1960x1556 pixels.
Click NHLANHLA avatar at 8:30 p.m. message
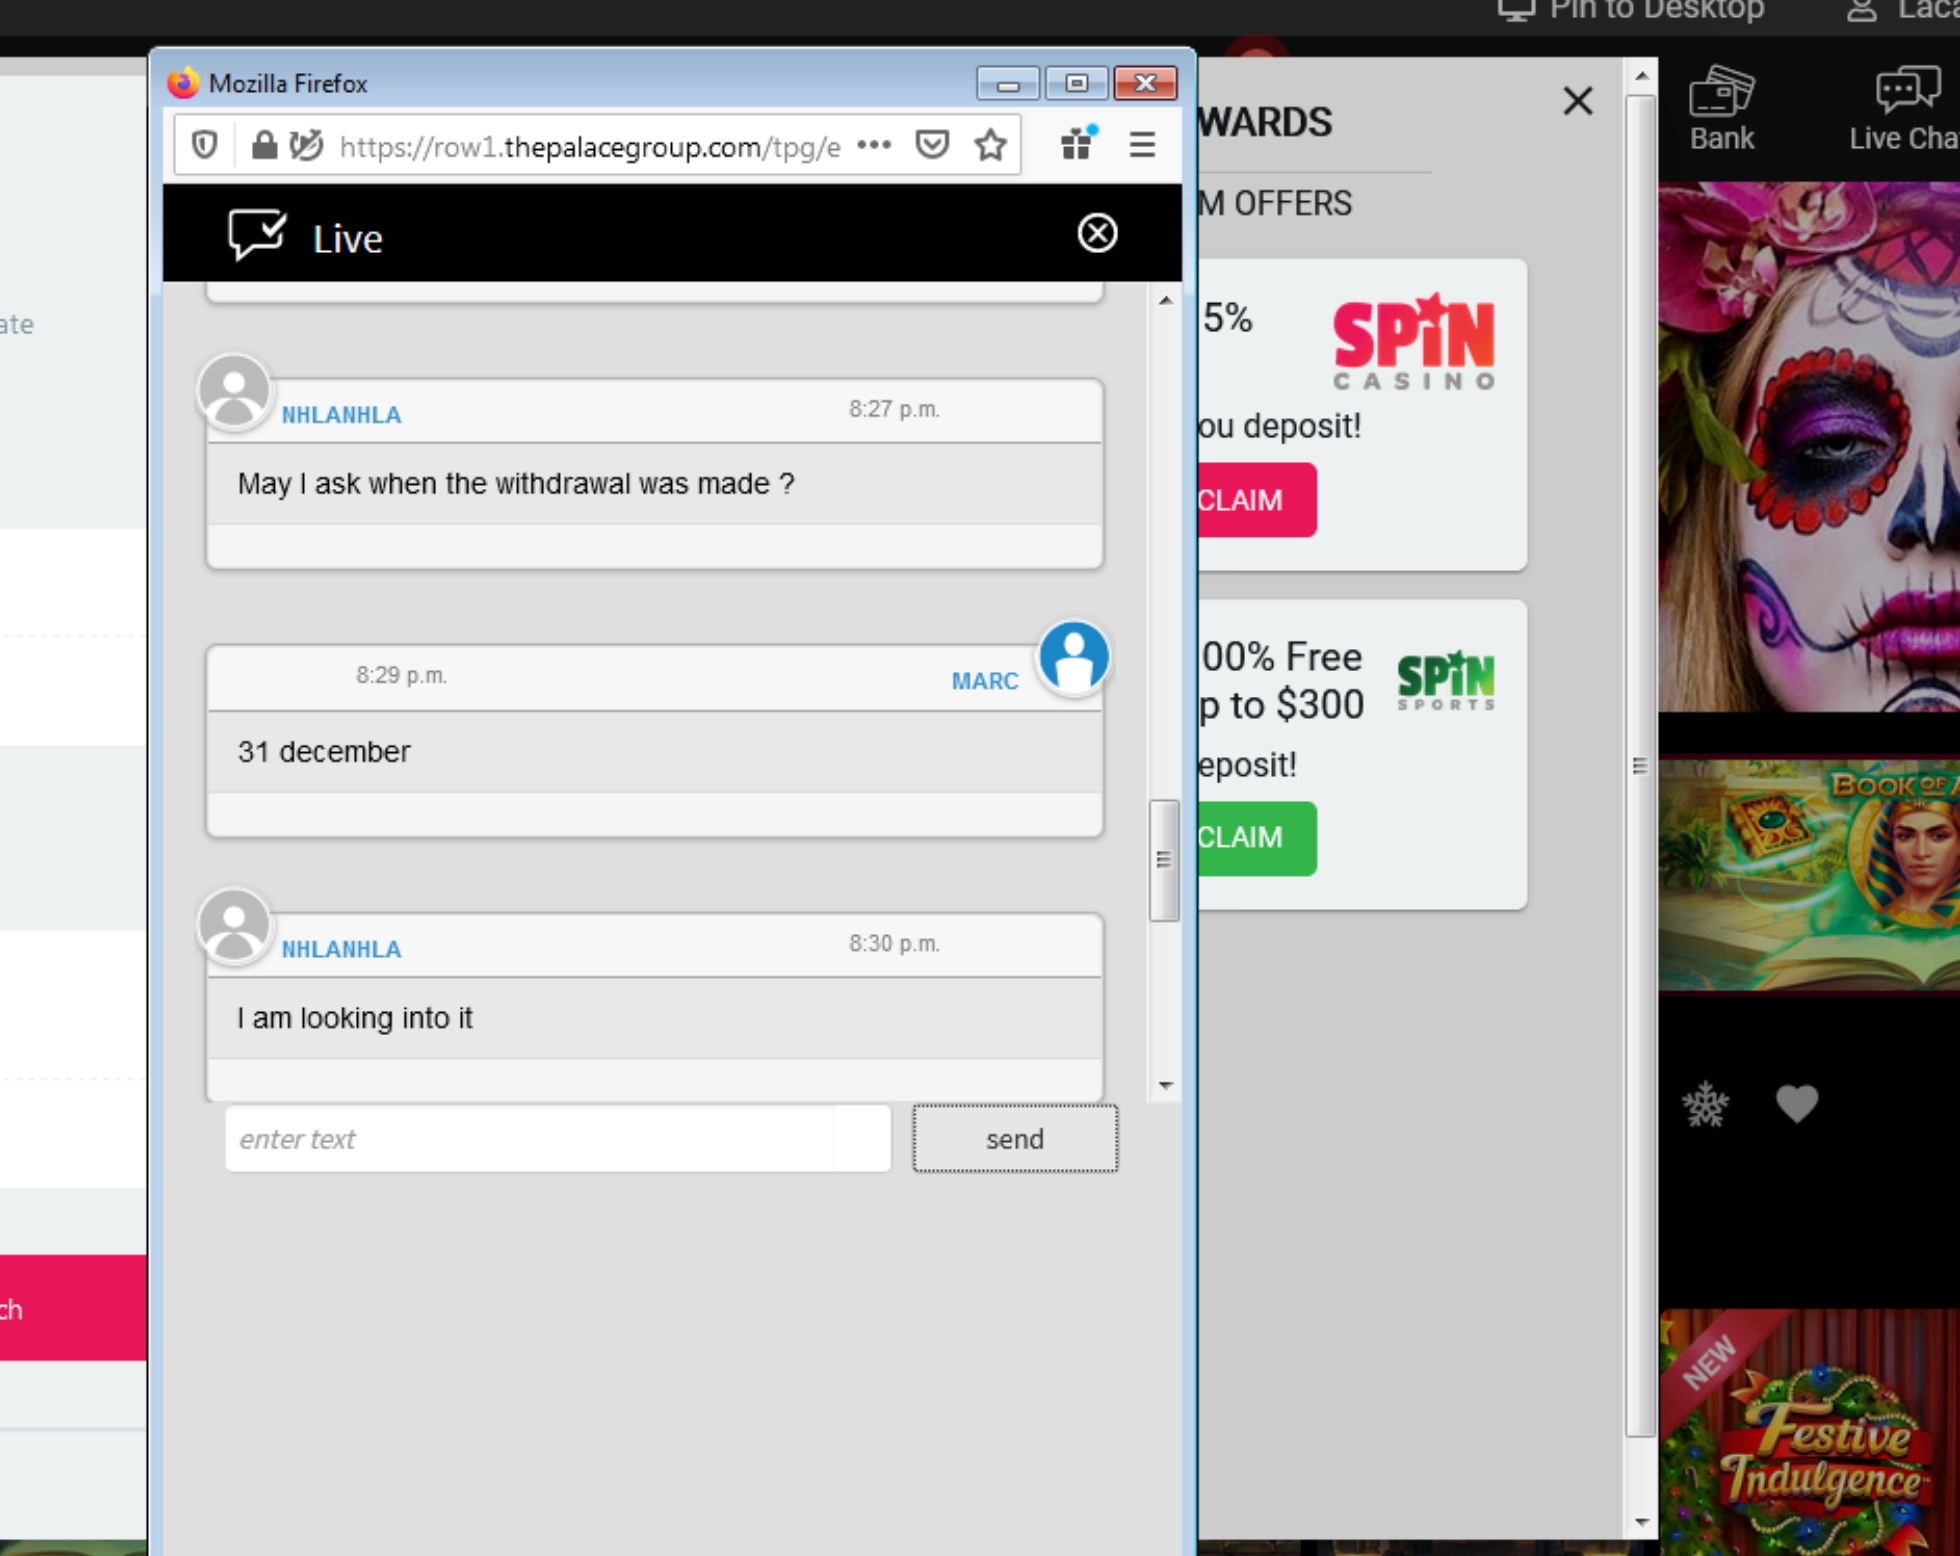234,926
